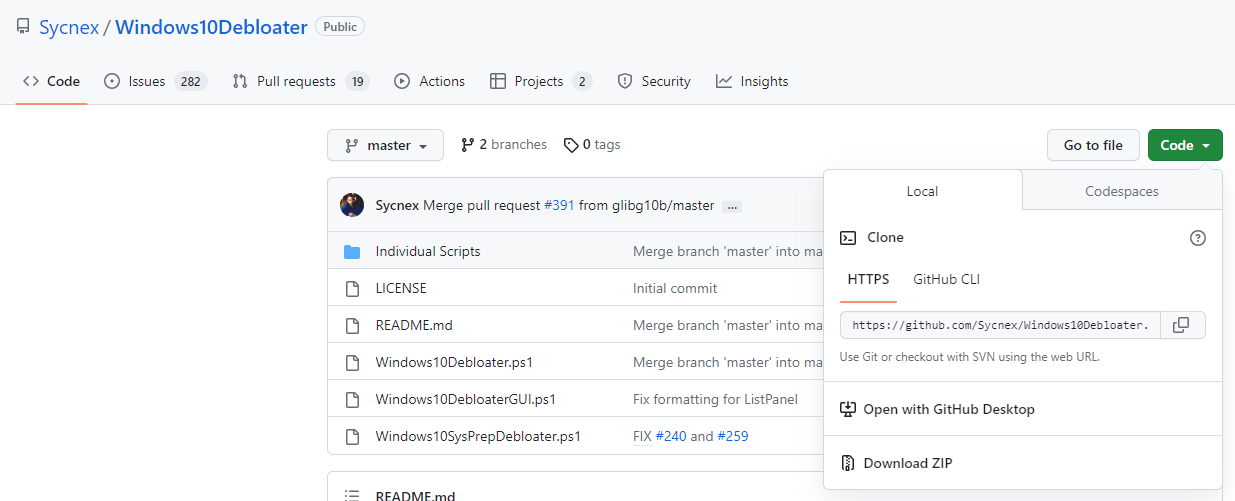Open Windows10SysPrepDebloater.ps1 file

pos(478,436)
